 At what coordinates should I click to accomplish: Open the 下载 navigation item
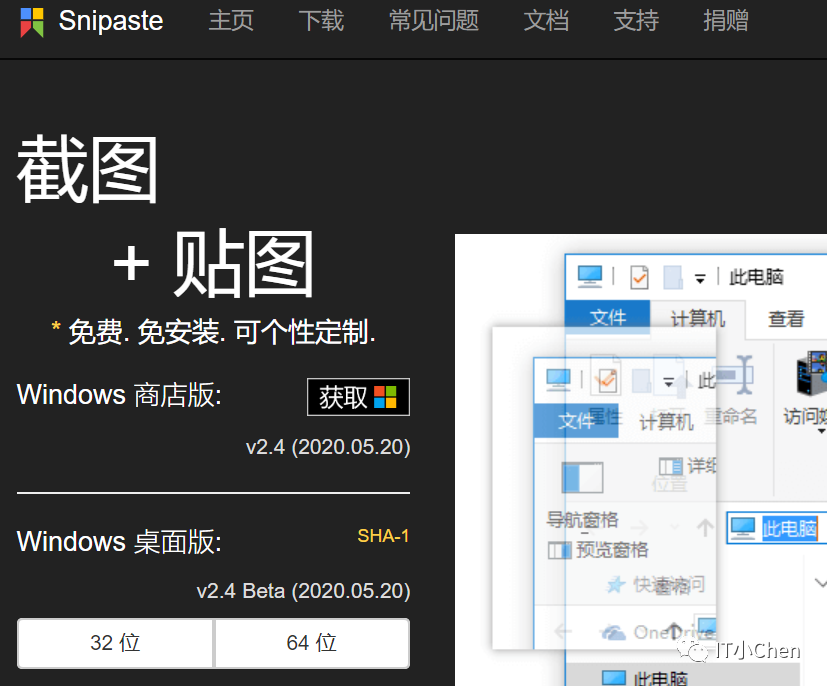[321, 21]
